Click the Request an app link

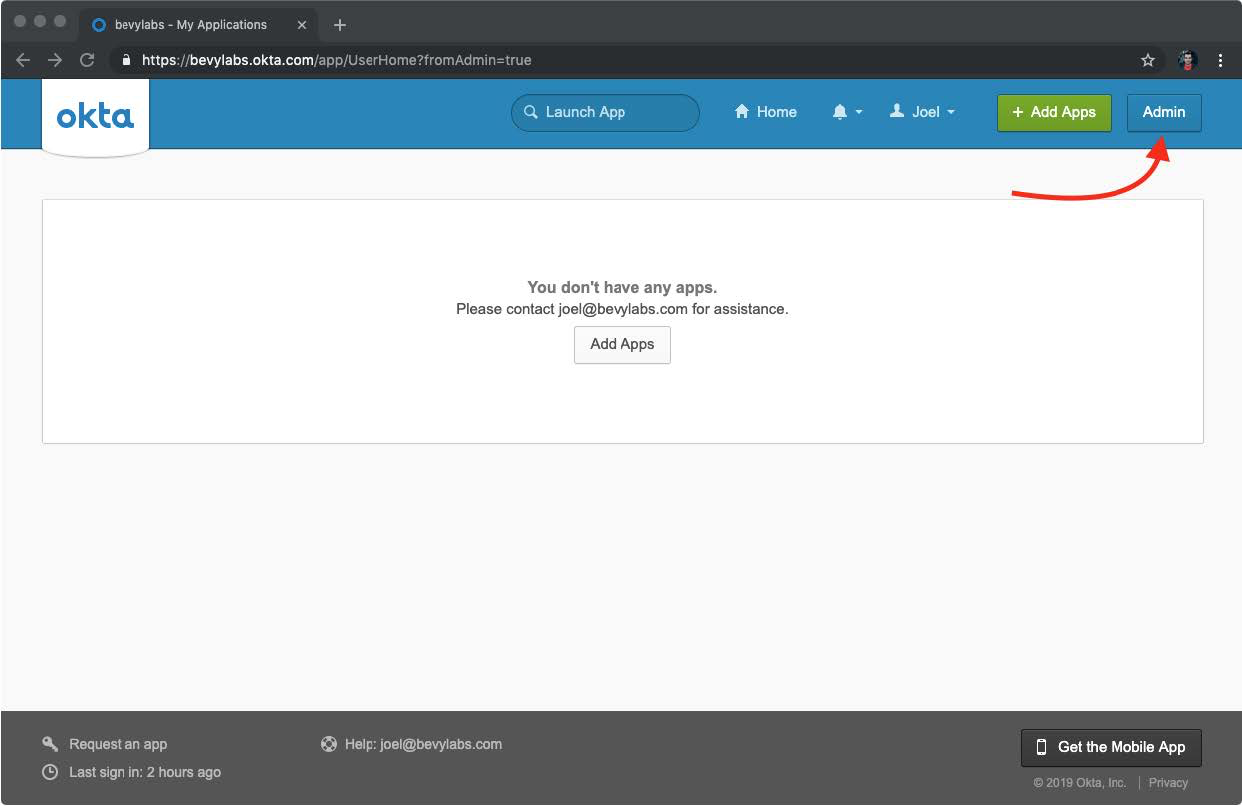tap(117, 744)
